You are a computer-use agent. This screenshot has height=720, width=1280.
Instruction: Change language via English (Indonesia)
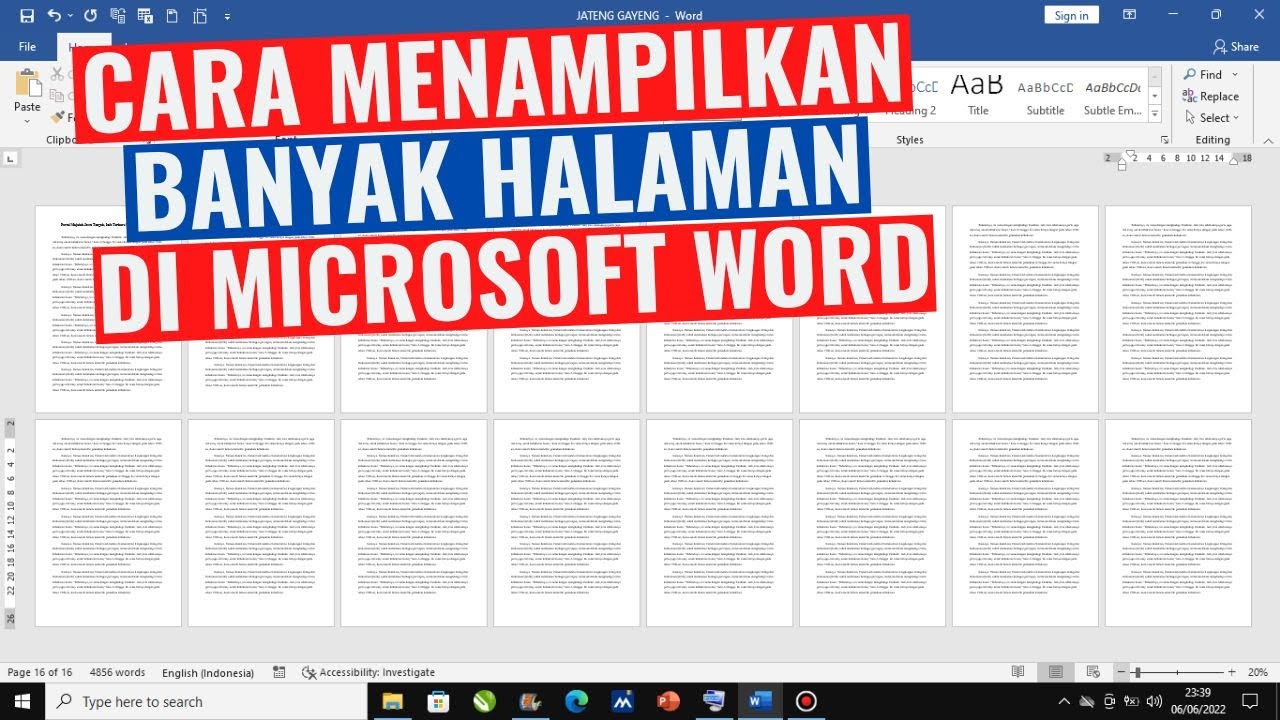(x=209, y=672)
